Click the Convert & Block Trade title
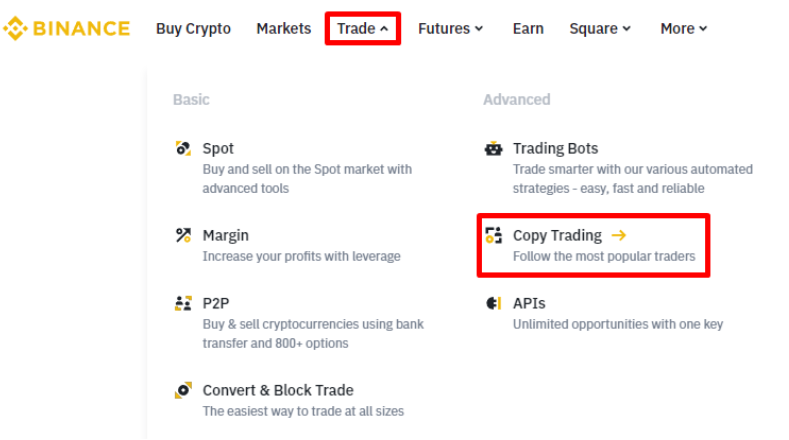Screen dimensions: 789x440 (278, 391)
